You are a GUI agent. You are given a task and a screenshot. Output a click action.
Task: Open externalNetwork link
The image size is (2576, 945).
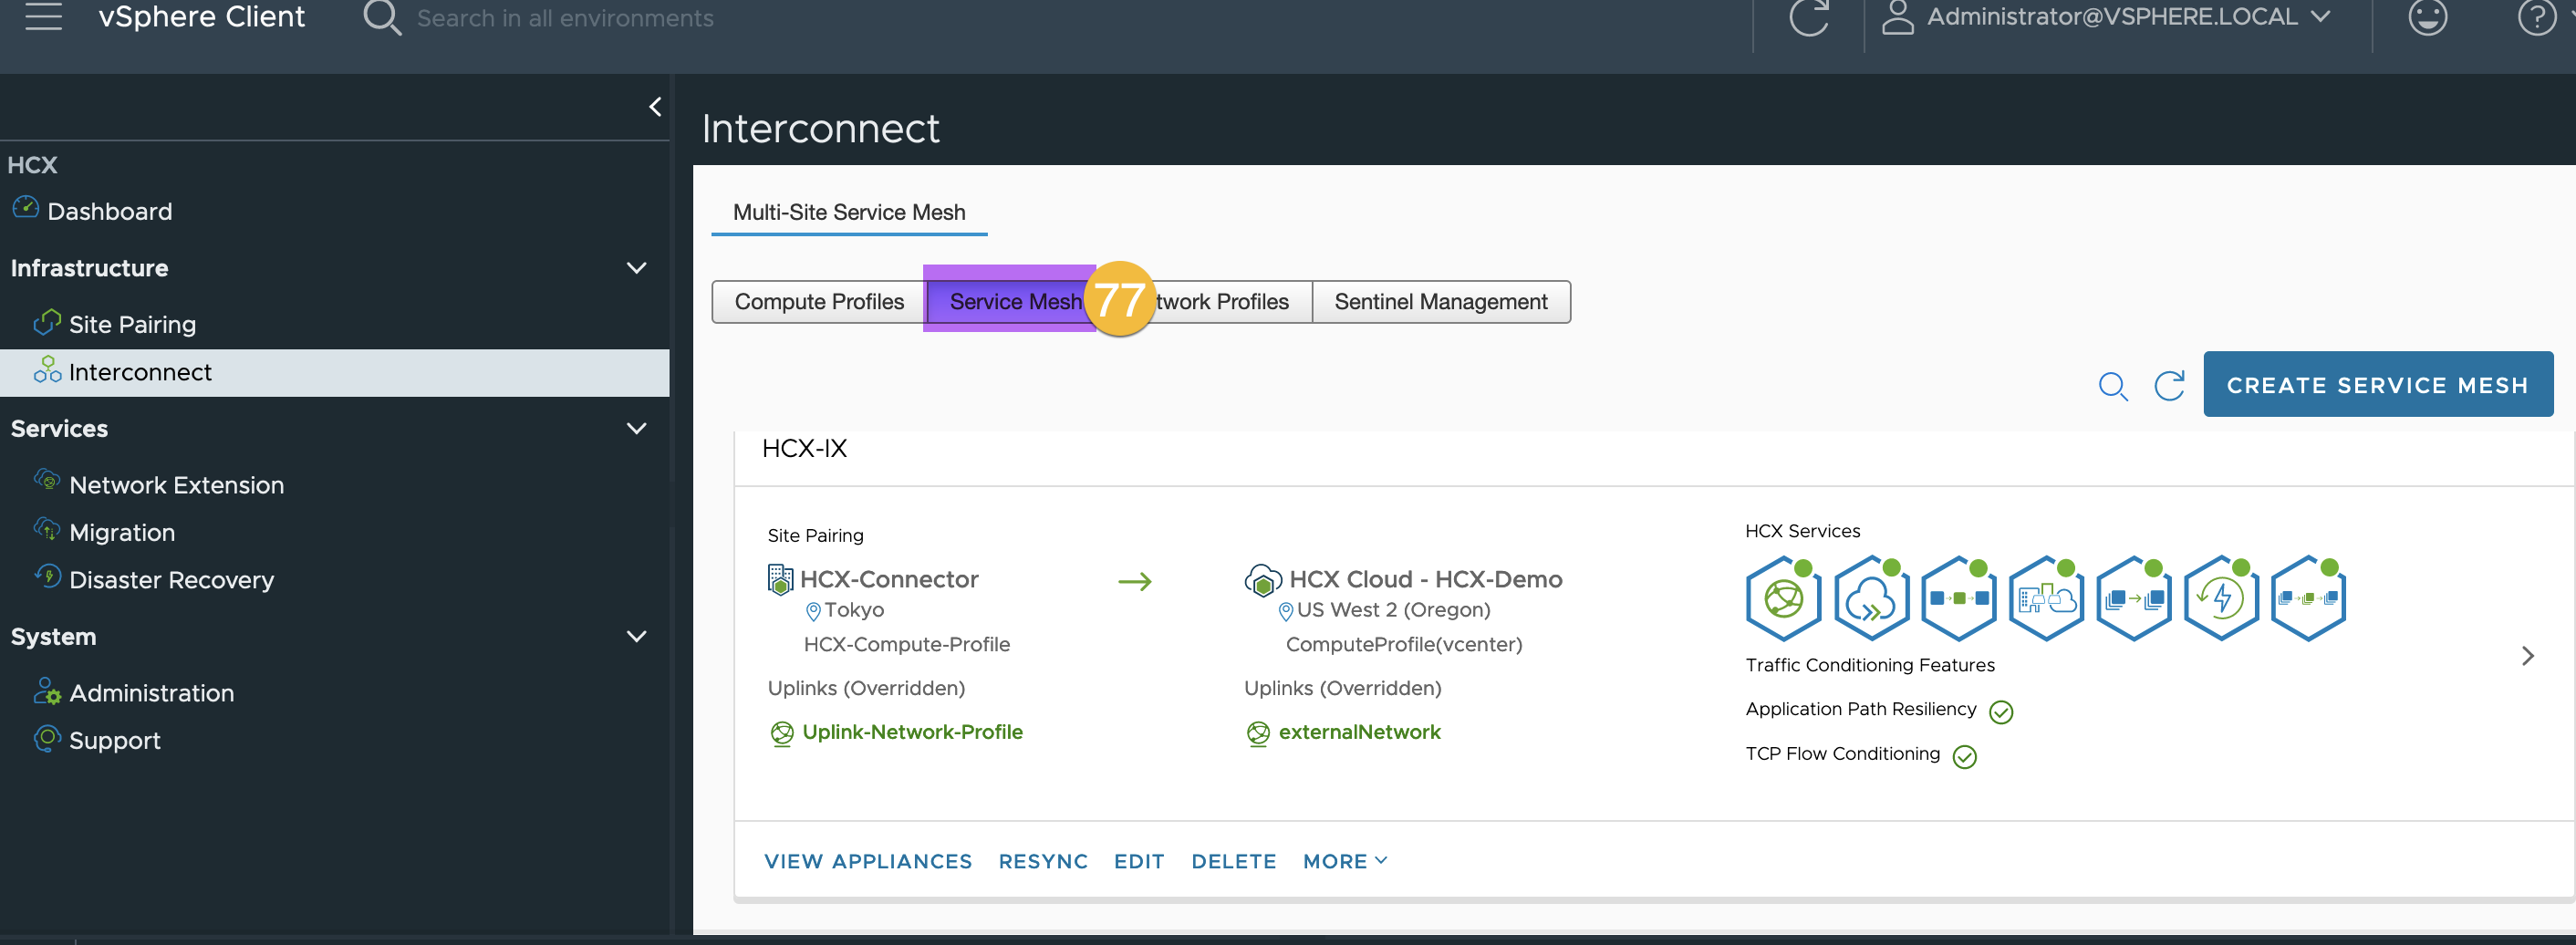pos(1359,732)
